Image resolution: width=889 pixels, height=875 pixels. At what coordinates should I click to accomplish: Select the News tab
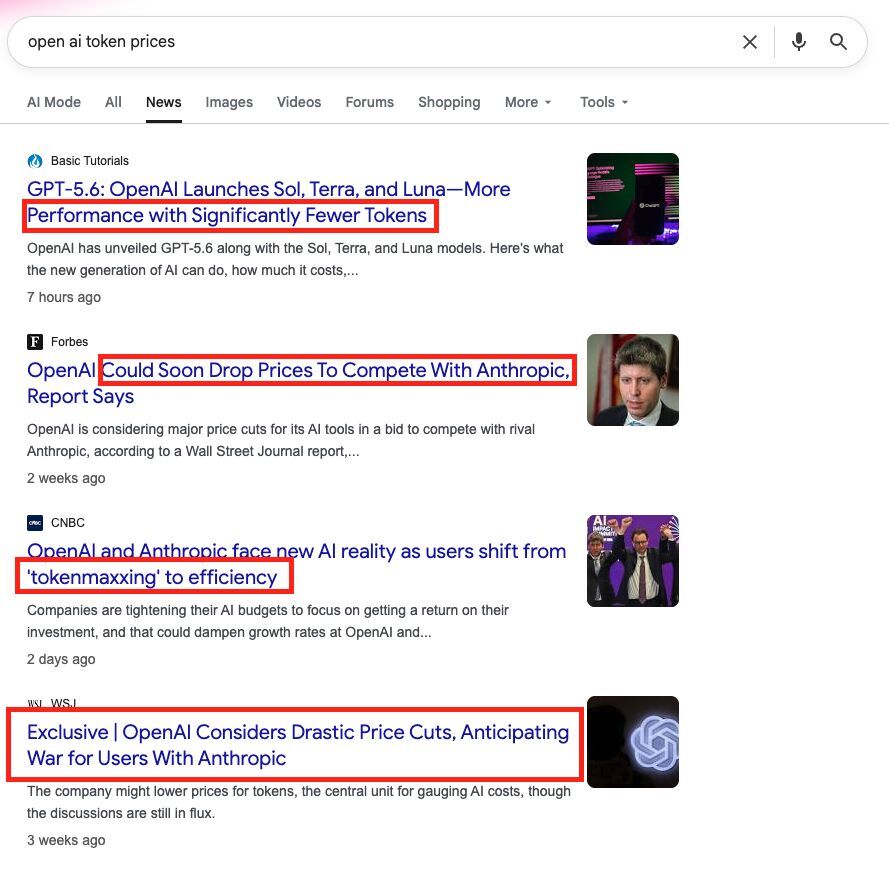pos(163,102)
